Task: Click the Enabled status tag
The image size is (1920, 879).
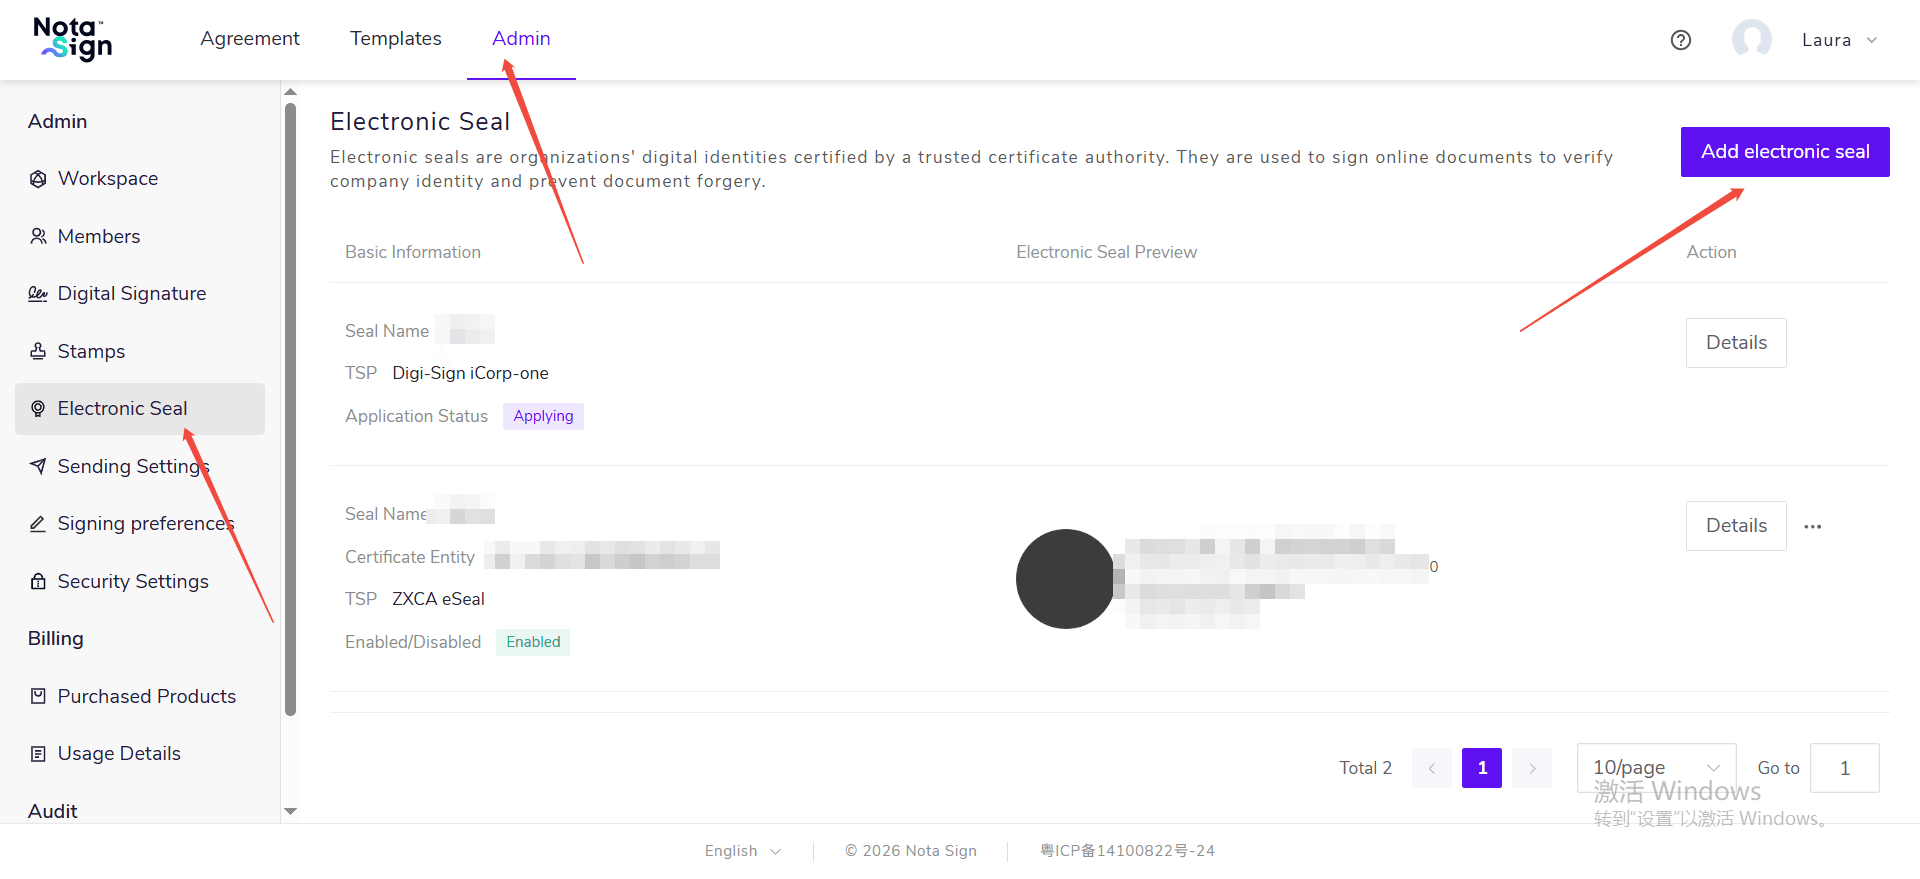Action: click(533, 642)
